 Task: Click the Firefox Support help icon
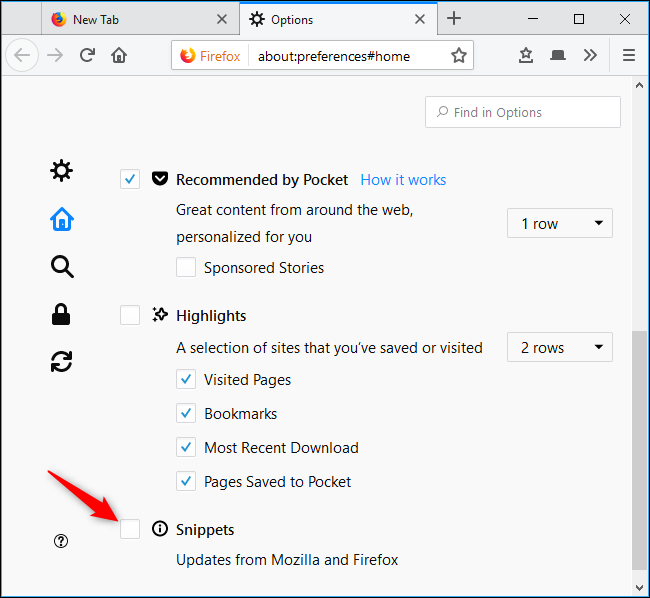(61, 541)
